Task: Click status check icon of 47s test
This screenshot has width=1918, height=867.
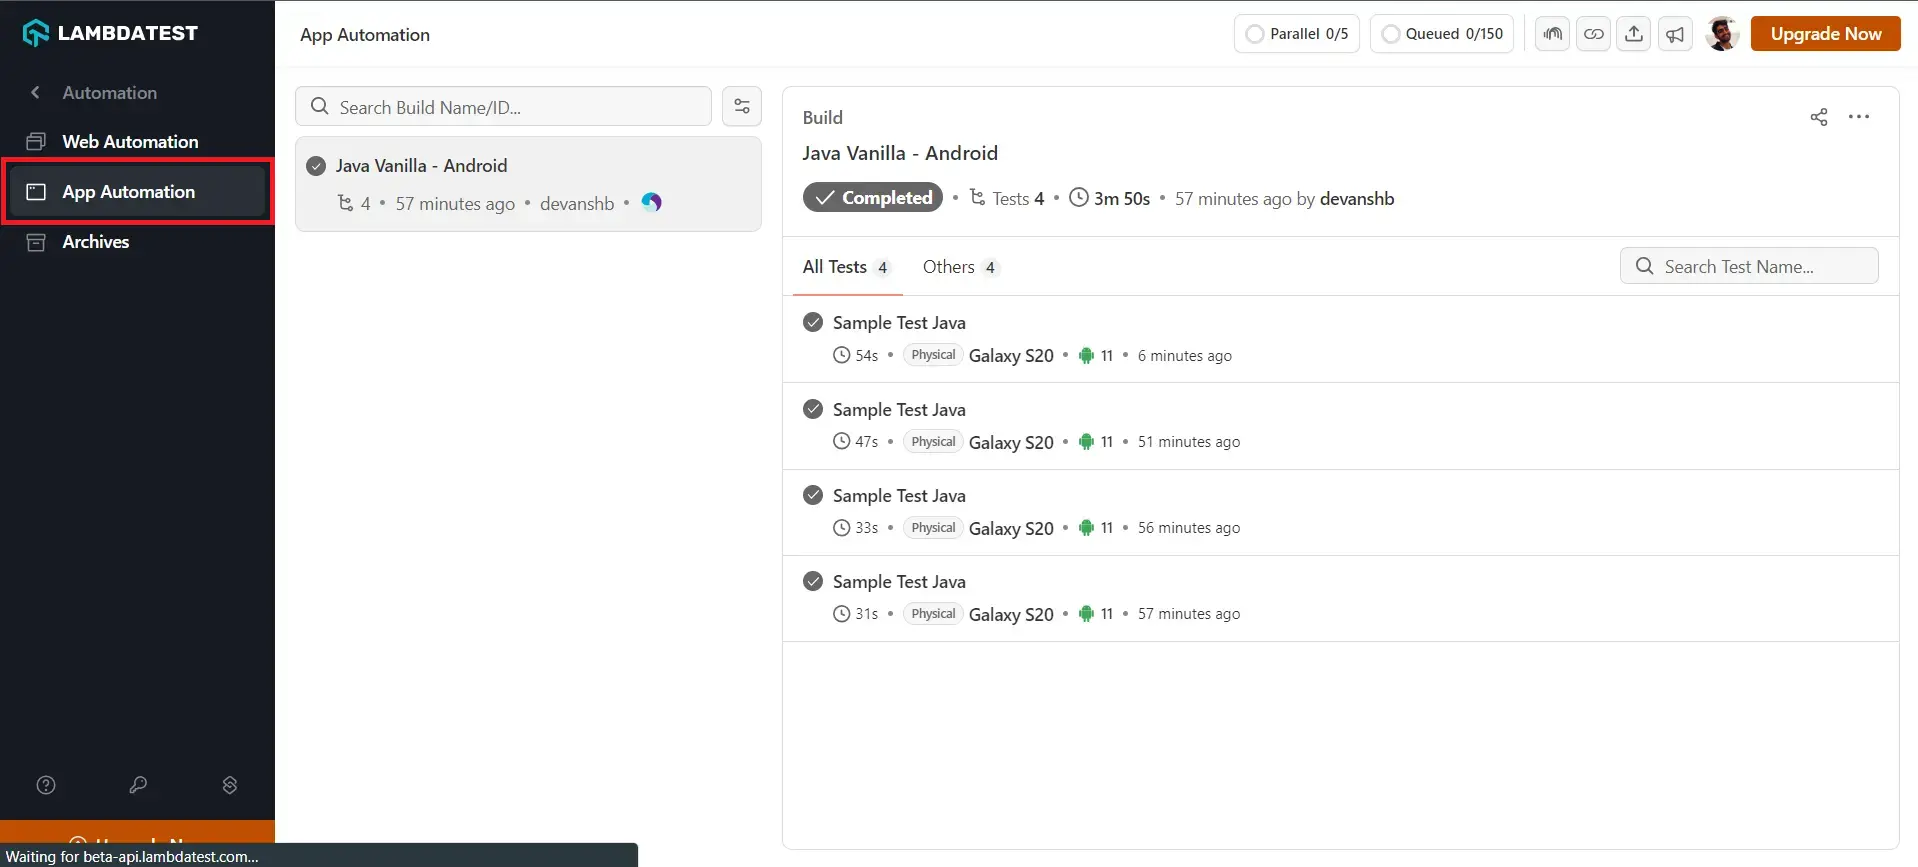Action: (813, 409)
